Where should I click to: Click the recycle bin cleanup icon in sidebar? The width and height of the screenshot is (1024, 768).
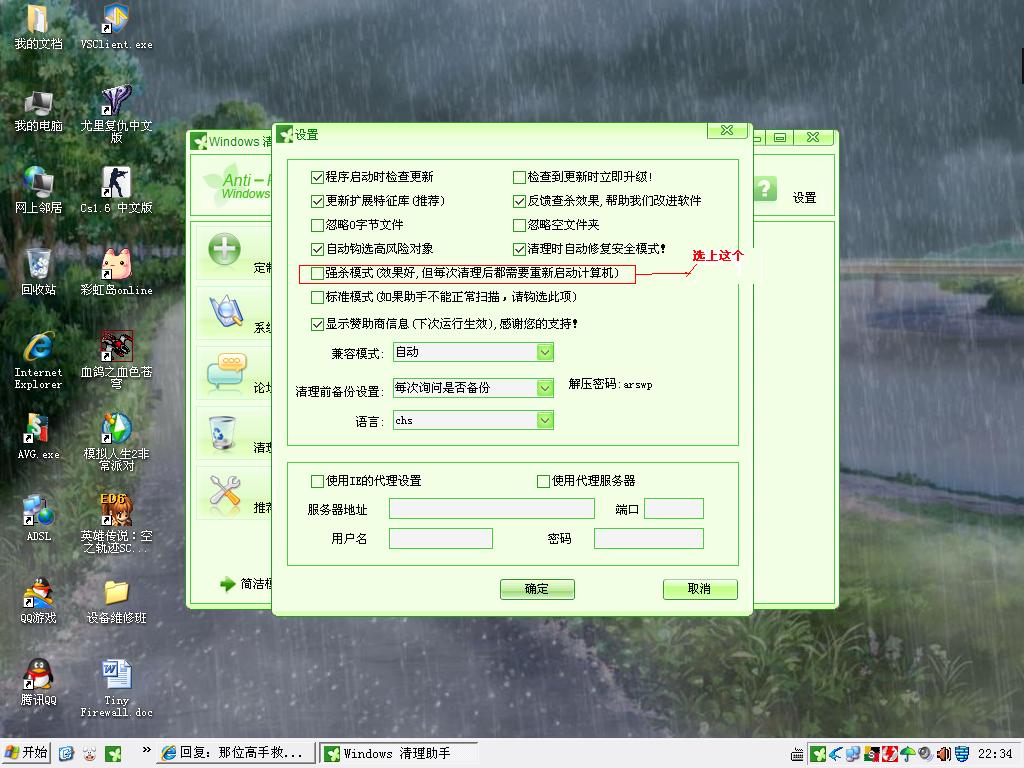pyautogui.click(x=222, y=434)
